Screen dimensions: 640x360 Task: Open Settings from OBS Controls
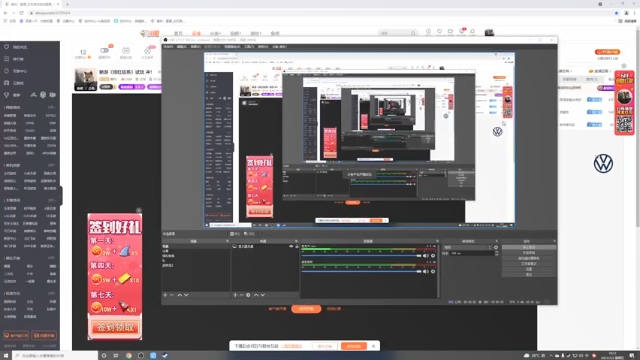(529, 269)
